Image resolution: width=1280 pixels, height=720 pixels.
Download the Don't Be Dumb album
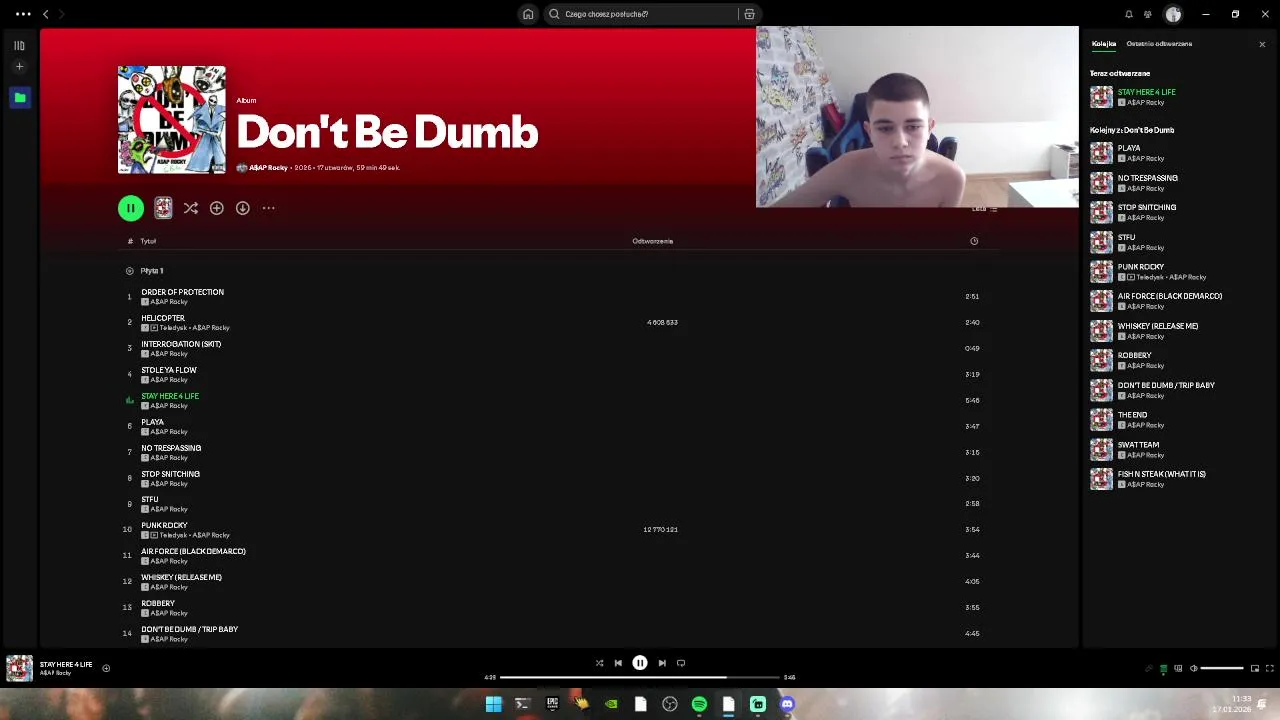(x=242, y=208)
